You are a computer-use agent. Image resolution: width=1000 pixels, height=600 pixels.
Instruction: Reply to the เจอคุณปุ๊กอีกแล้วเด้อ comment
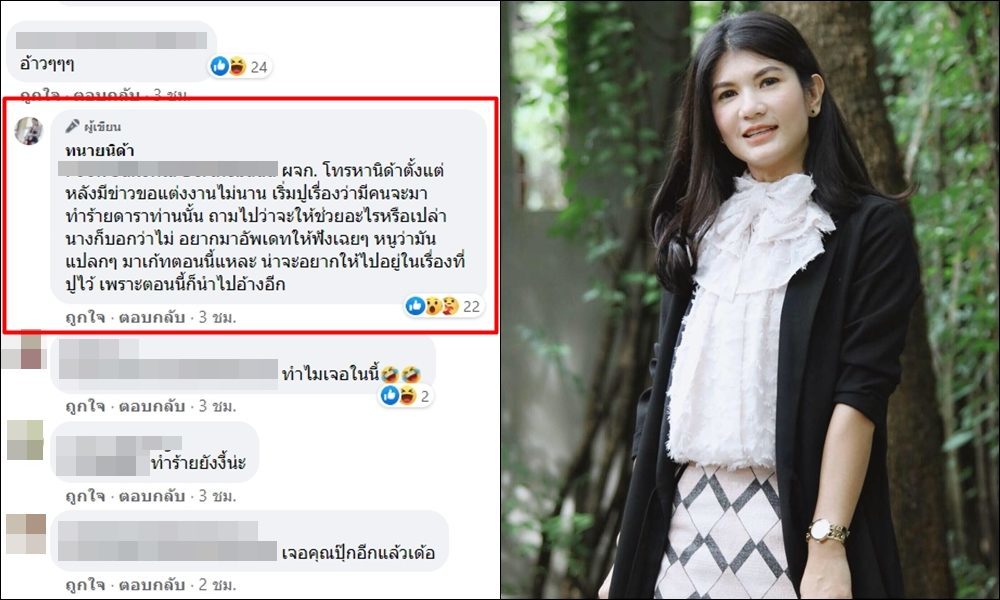152,585
